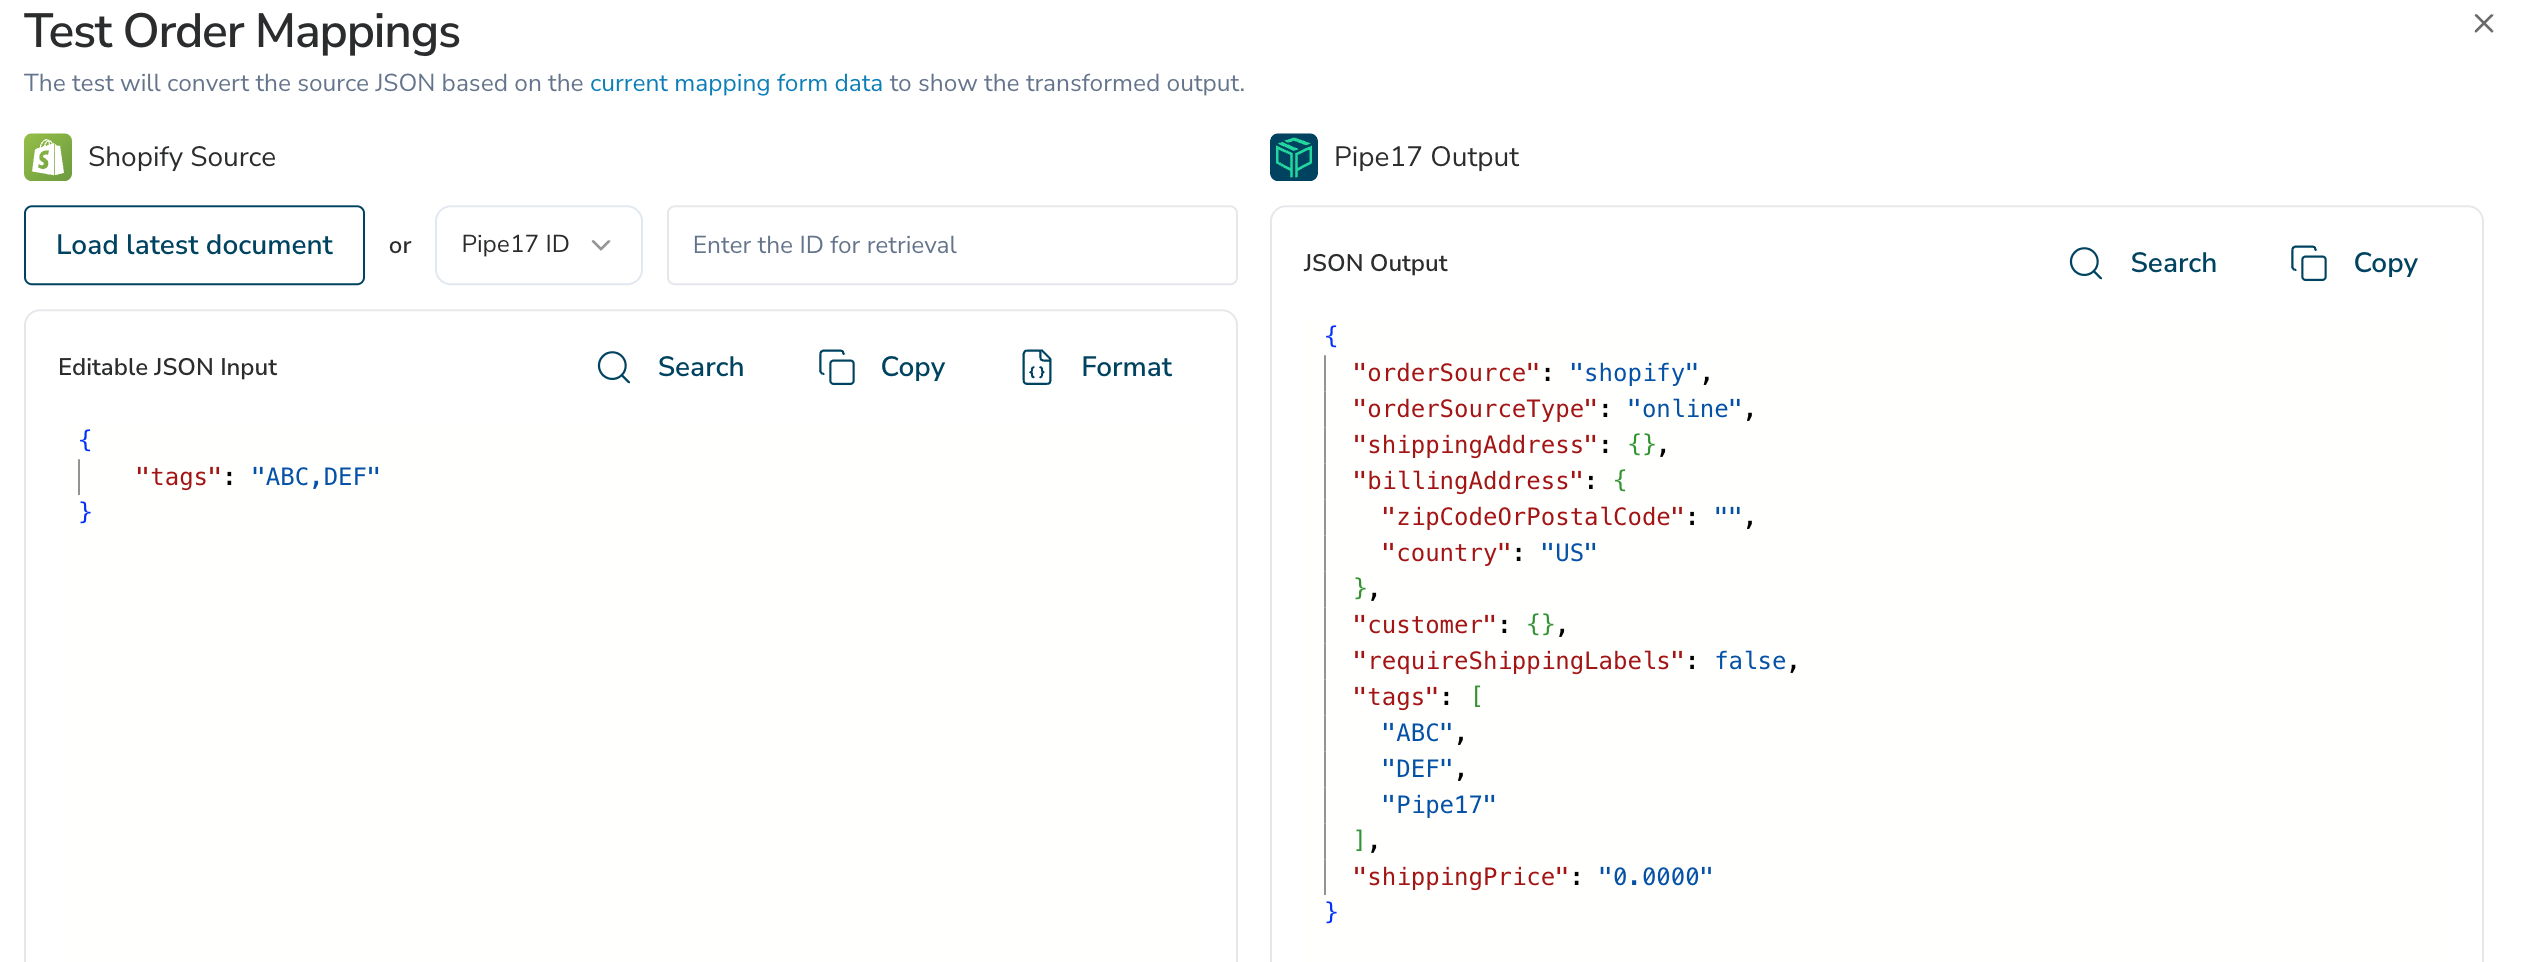Click Copy label in Editable JSON Input
The image size is (2524, 962).
913,367
